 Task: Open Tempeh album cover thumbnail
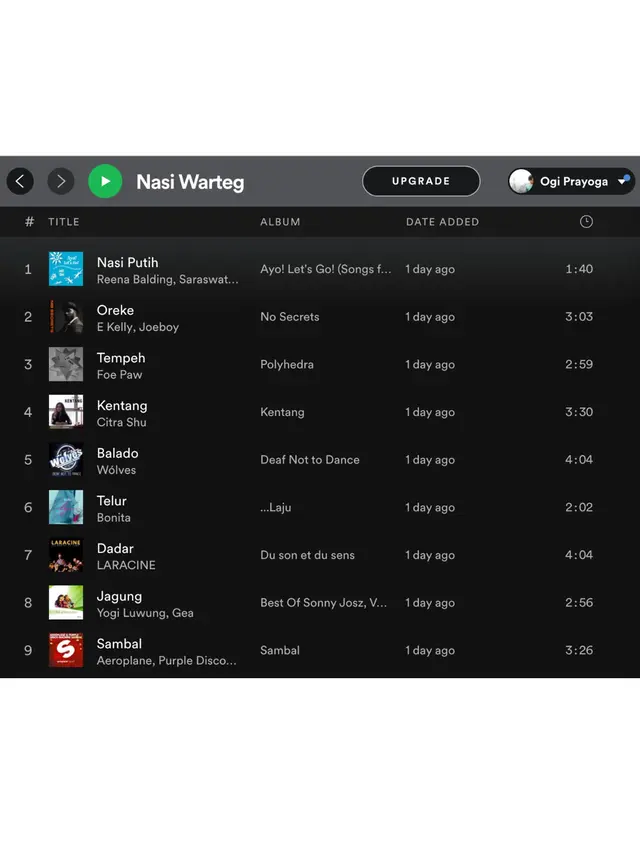(66, 364)
